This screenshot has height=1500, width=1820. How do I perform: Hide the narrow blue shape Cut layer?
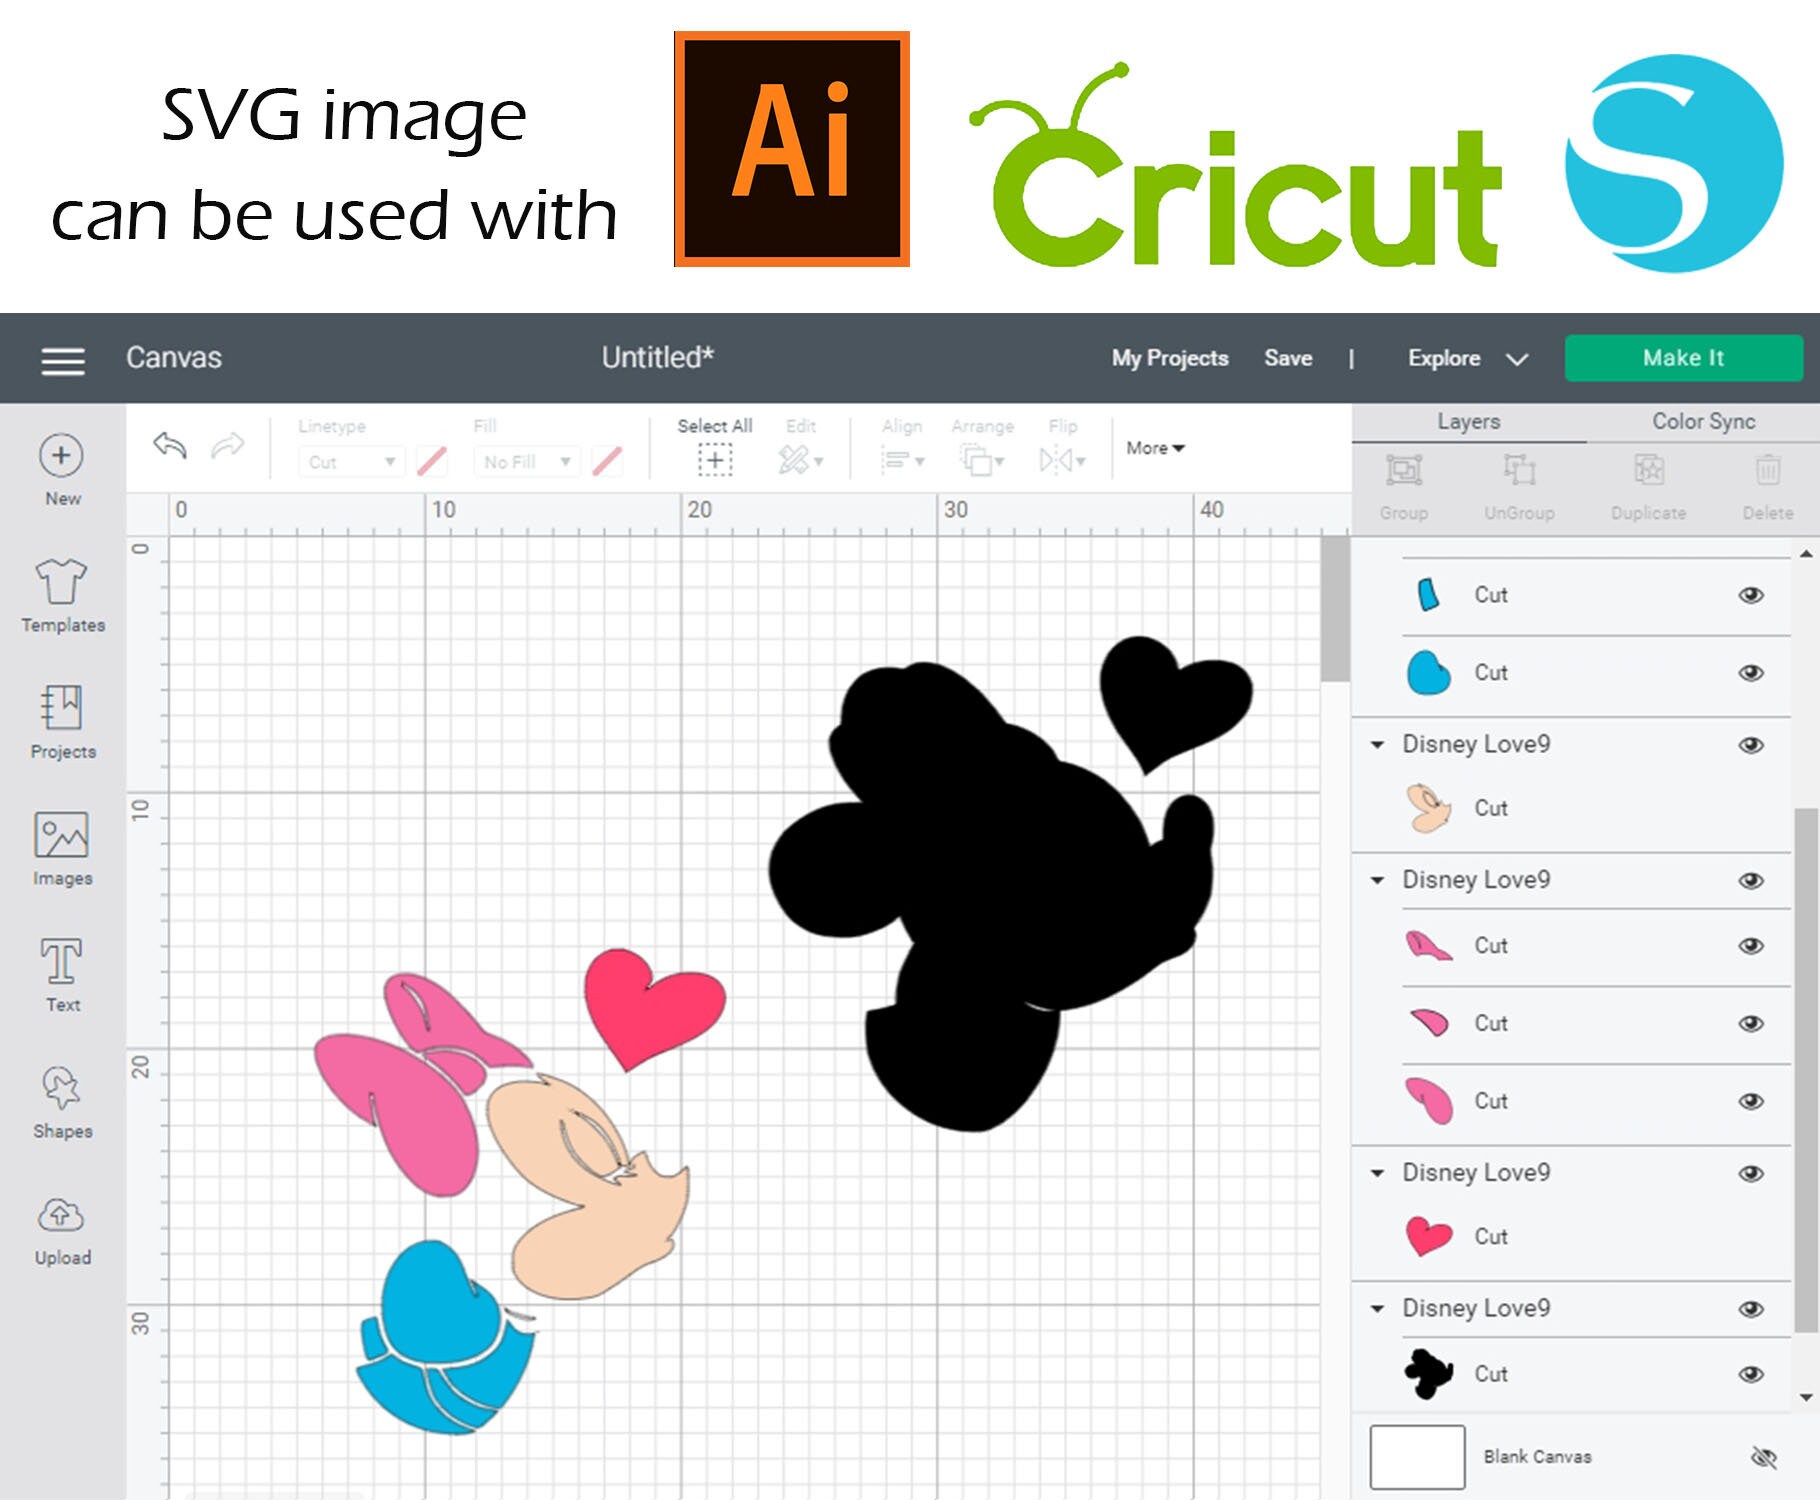pos(1750,595)
